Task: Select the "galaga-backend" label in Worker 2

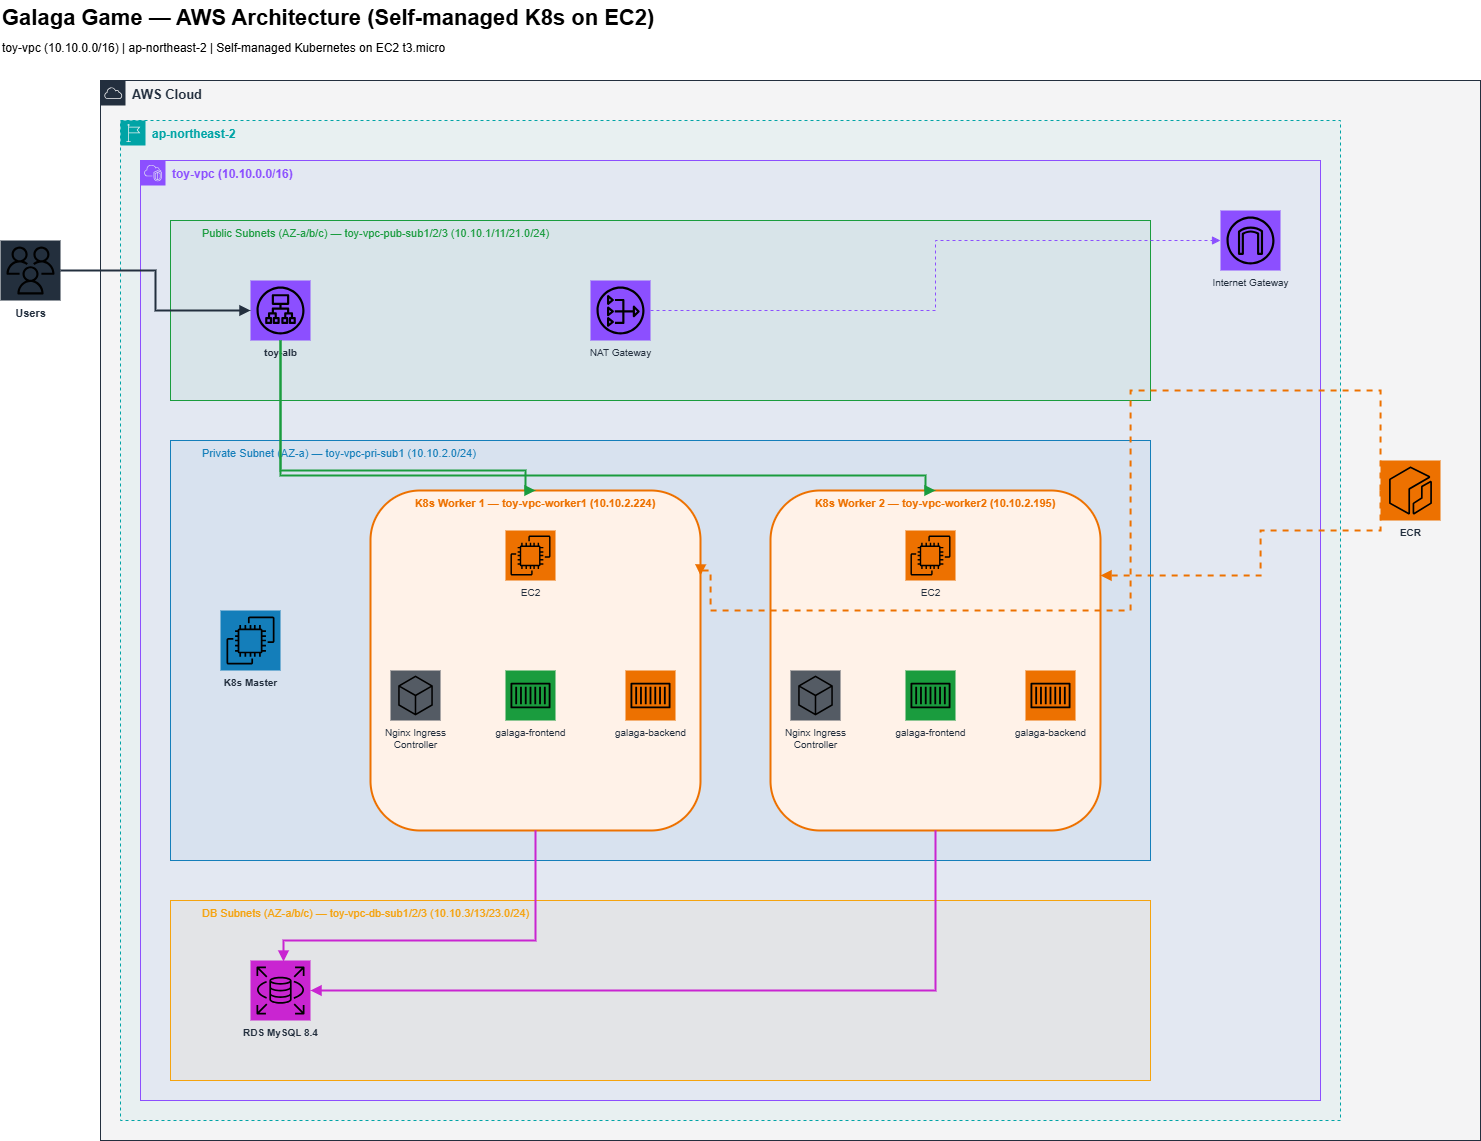Action: (1050, 733)
